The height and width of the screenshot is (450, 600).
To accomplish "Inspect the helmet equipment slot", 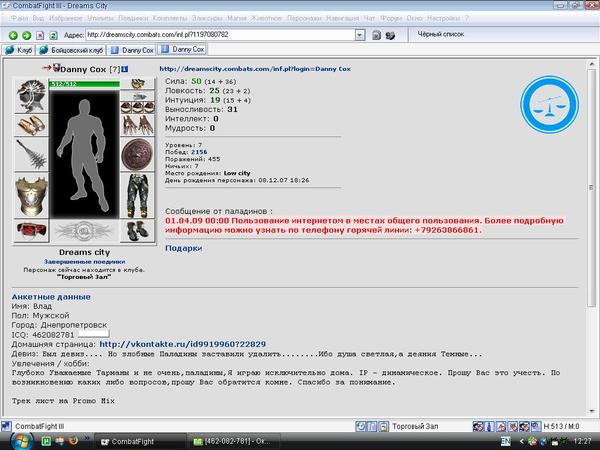I will 31,96.
